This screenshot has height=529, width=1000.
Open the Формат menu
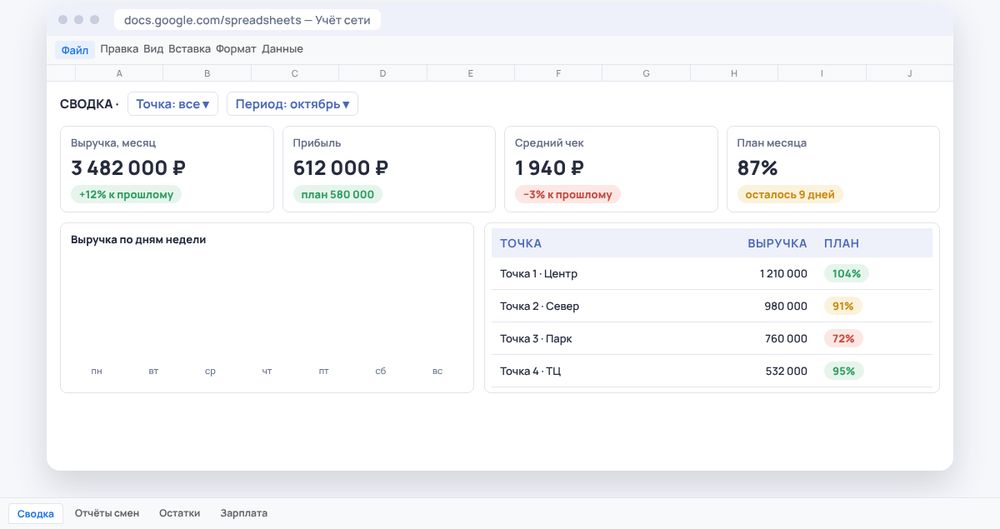click(235, 48)
